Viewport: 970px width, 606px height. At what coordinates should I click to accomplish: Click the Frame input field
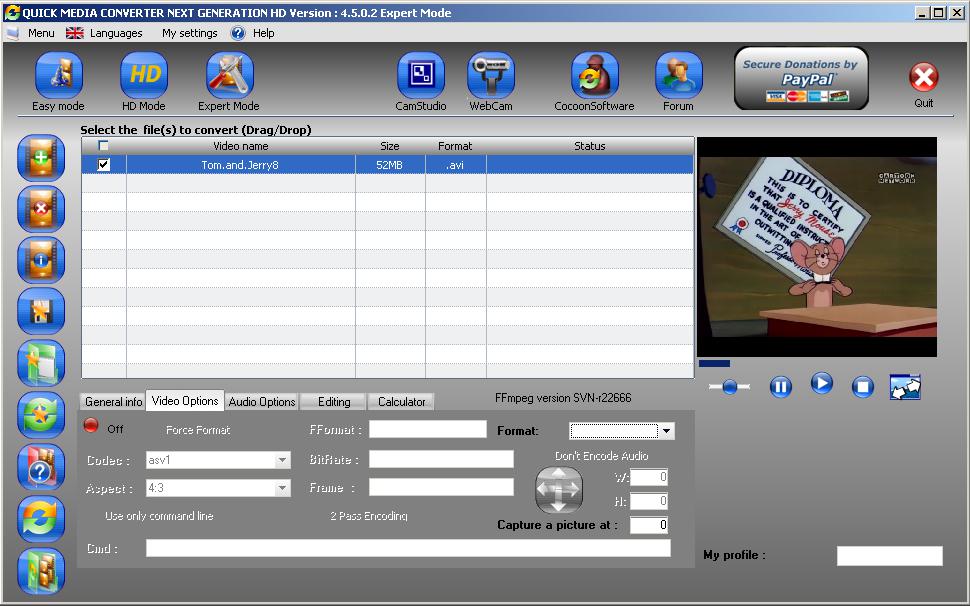click(x=441, y=487)
